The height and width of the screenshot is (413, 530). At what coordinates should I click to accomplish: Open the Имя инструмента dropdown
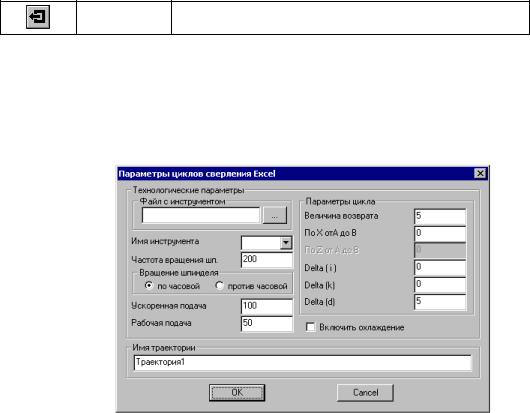286,242
